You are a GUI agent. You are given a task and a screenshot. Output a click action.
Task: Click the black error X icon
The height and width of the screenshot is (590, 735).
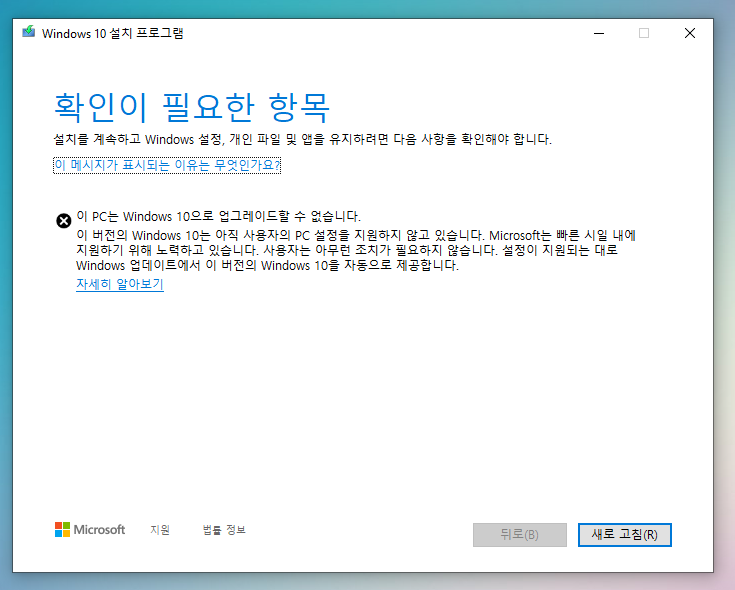(64, 220)
